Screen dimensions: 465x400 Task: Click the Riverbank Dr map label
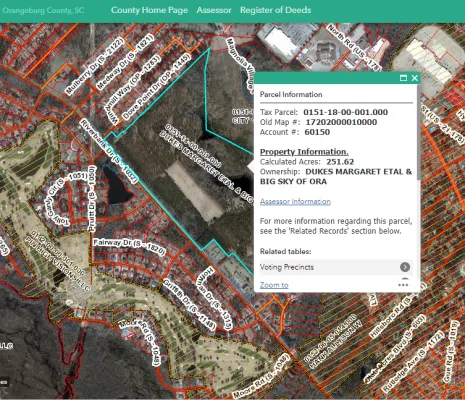click(108, 150)
